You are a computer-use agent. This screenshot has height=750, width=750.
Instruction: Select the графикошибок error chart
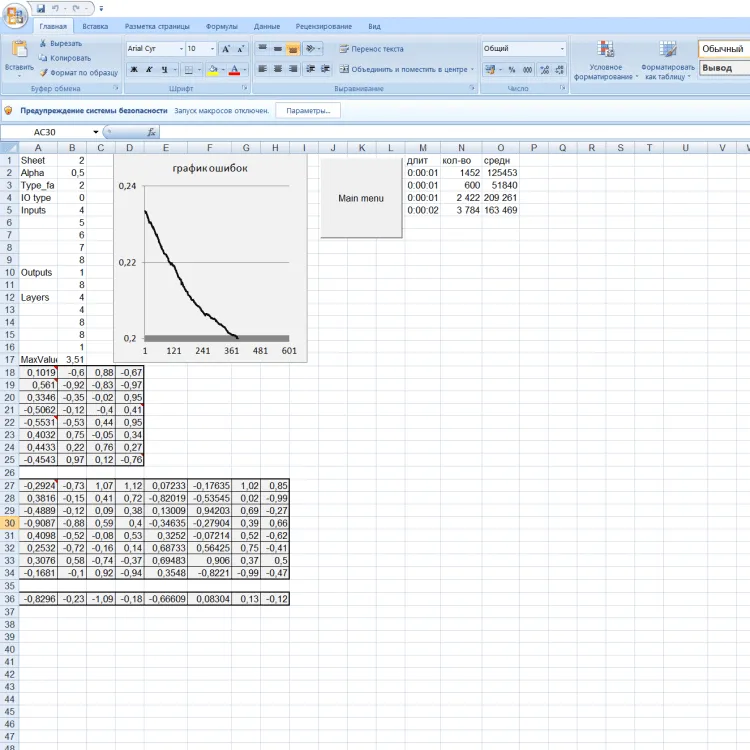point(210,260)
